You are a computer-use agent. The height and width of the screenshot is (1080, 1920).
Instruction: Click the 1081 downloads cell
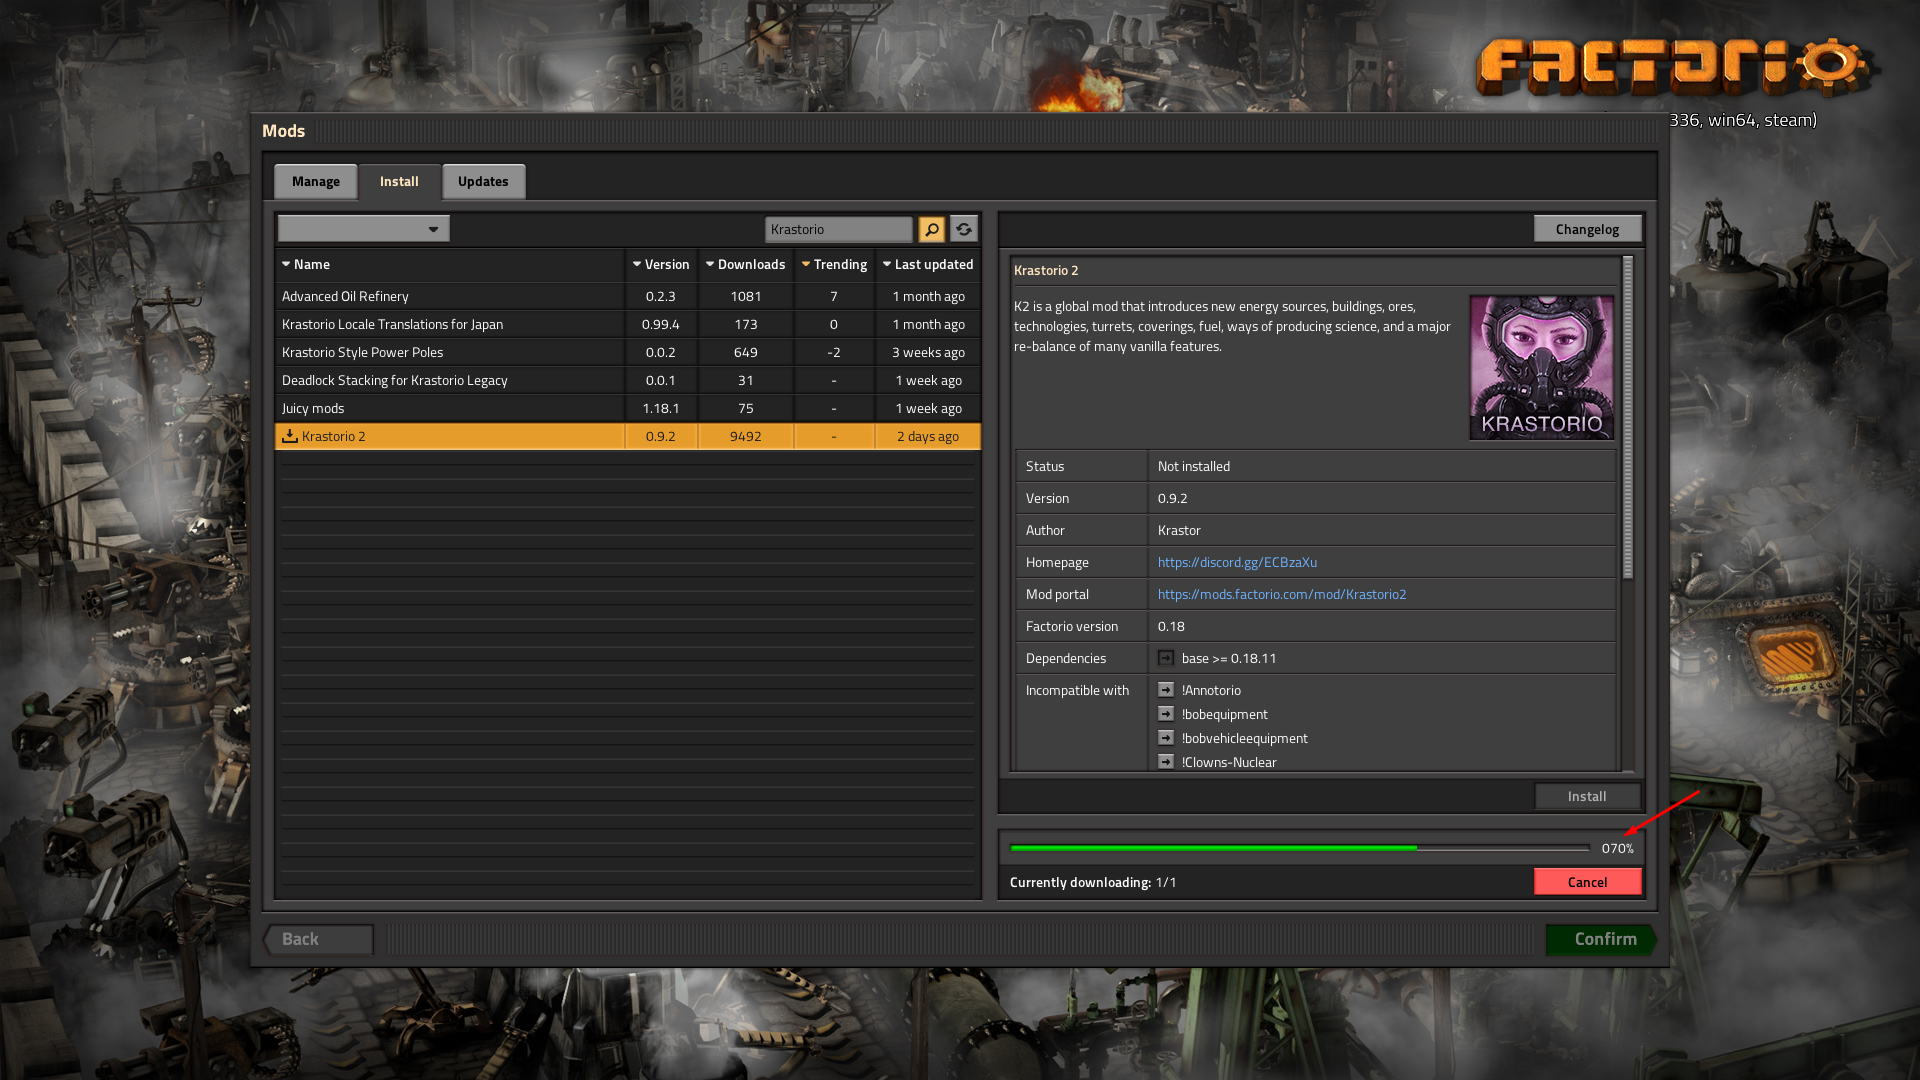click(x=746, y=296)
